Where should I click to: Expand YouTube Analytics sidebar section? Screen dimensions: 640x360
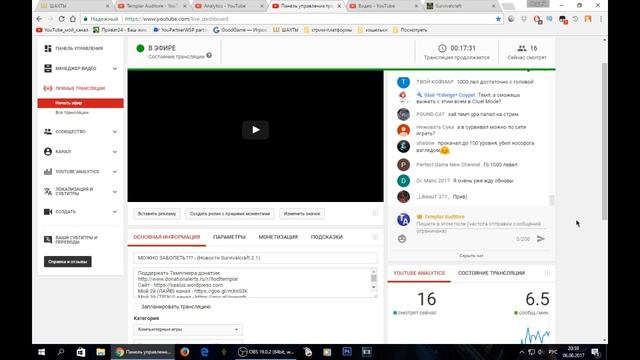tap(115, 171)
